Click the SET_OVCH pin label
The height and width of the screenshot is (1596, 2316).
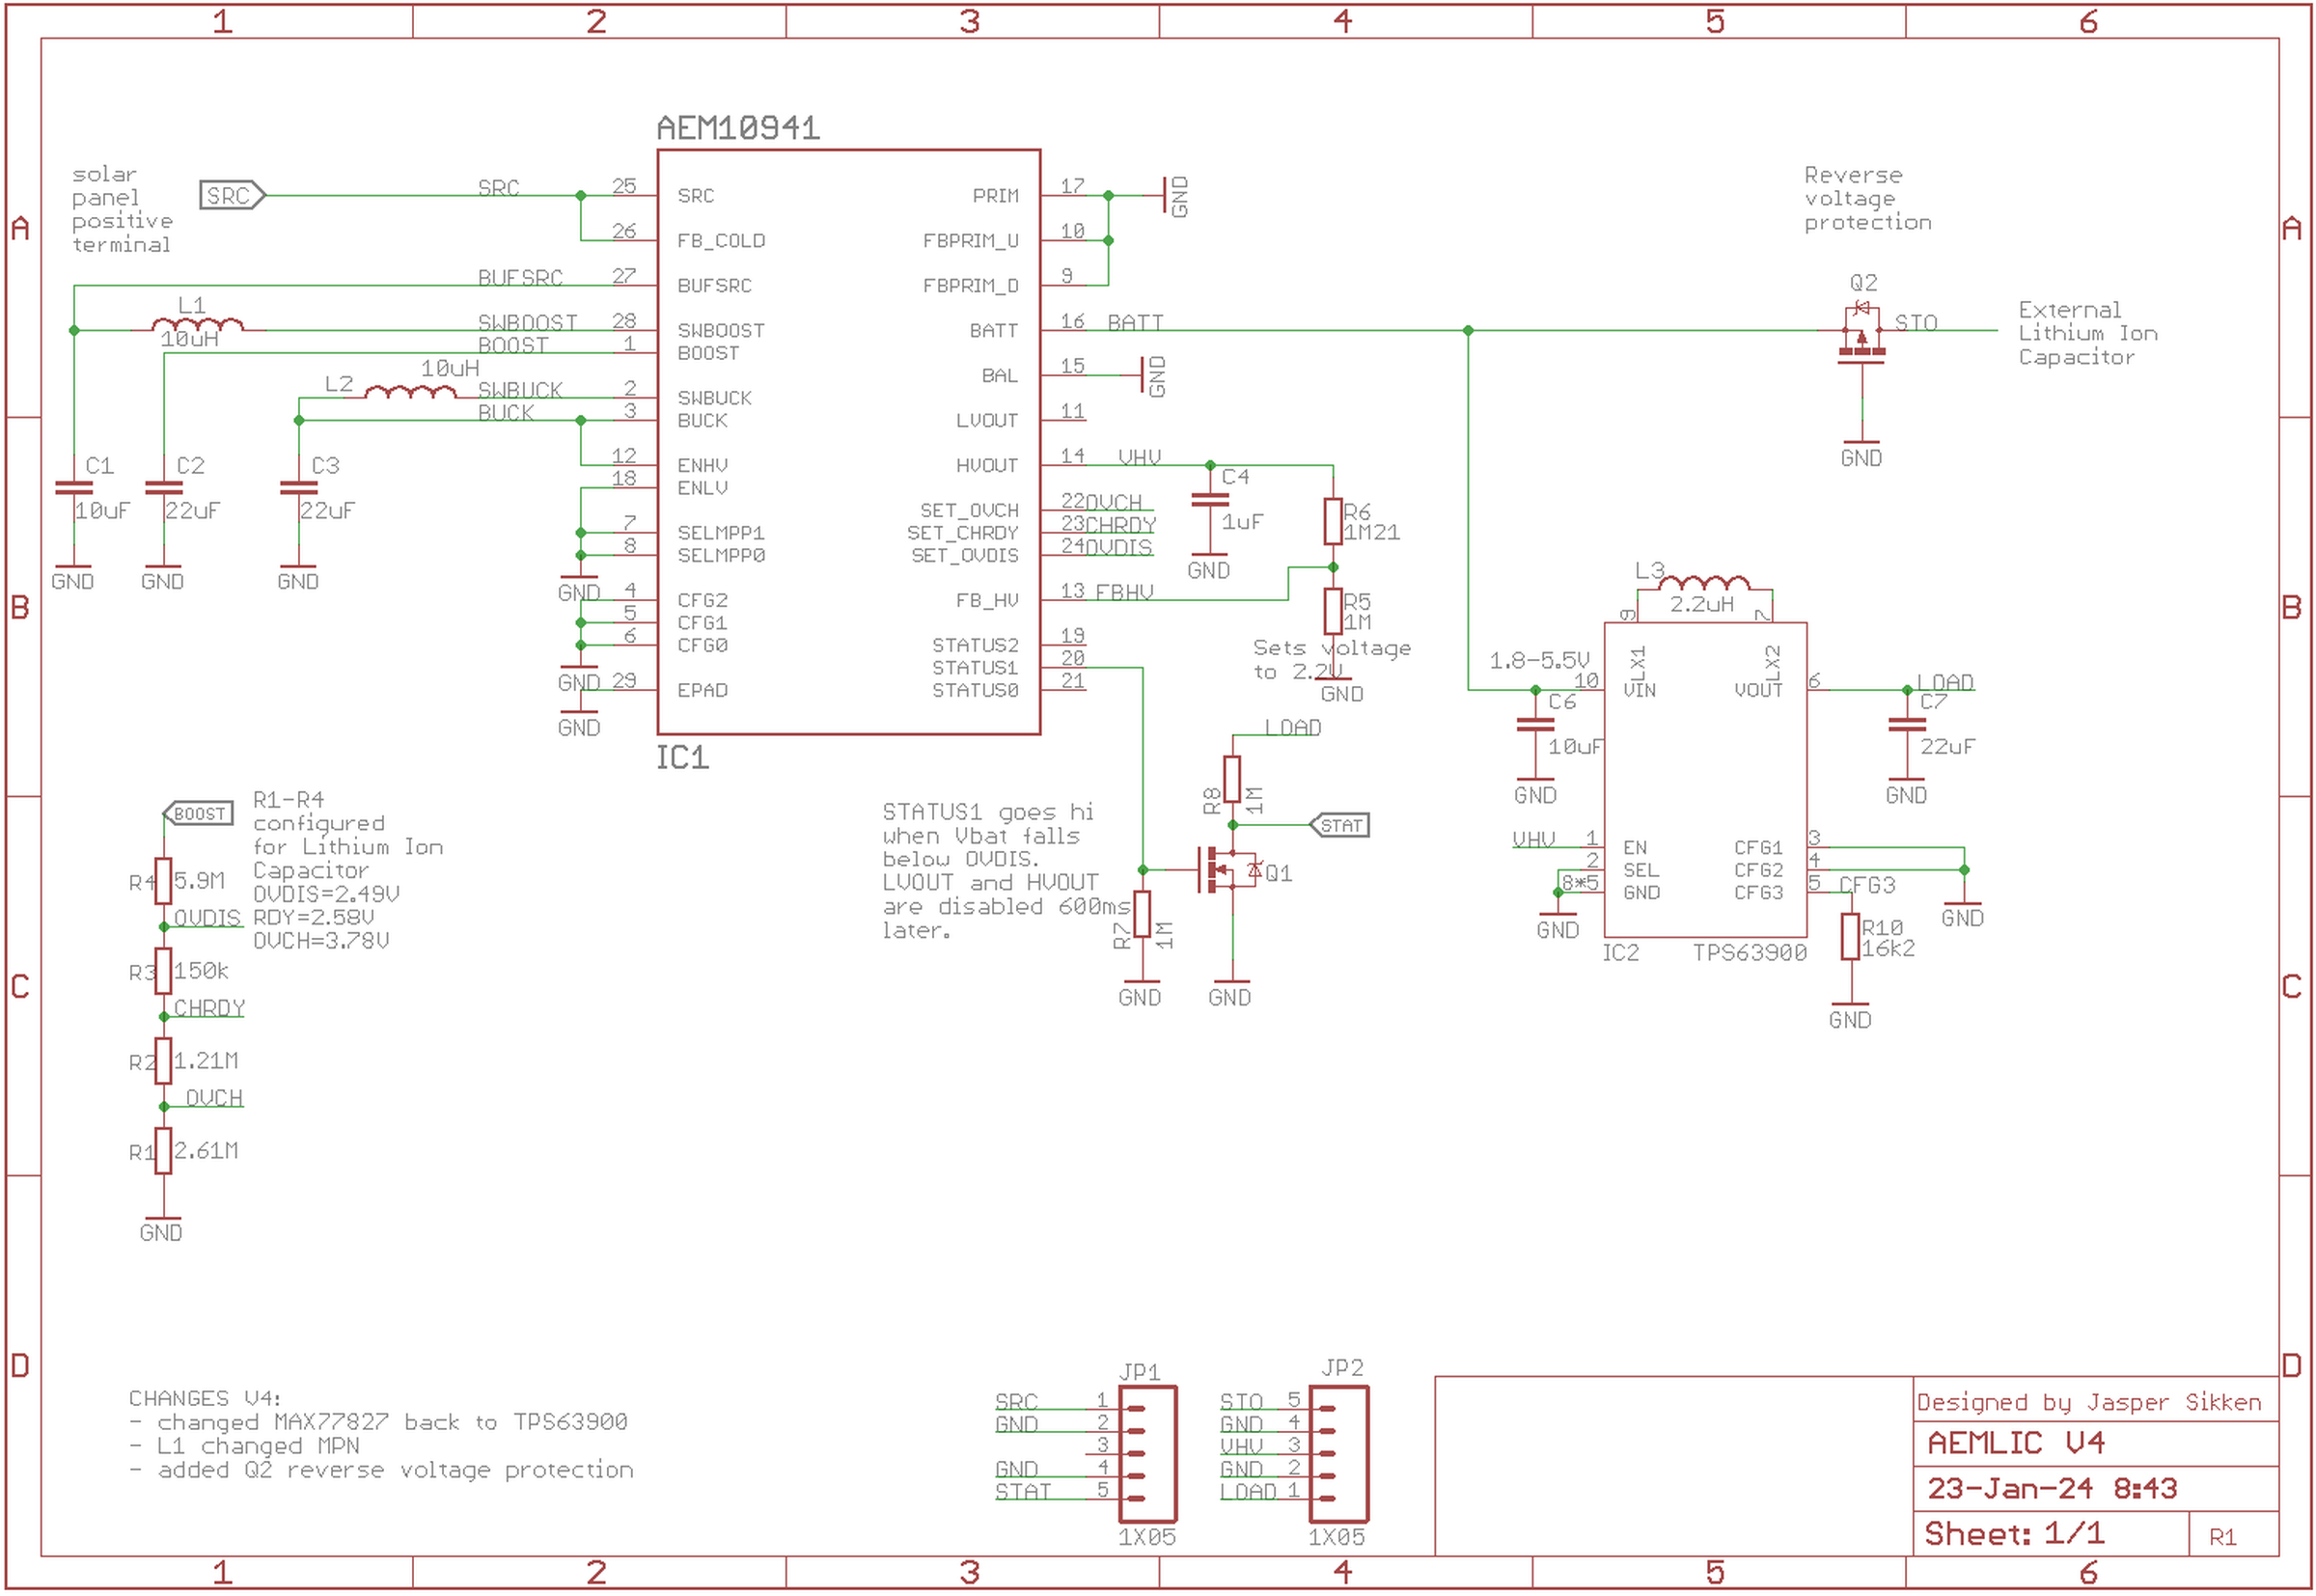[969, 511]
